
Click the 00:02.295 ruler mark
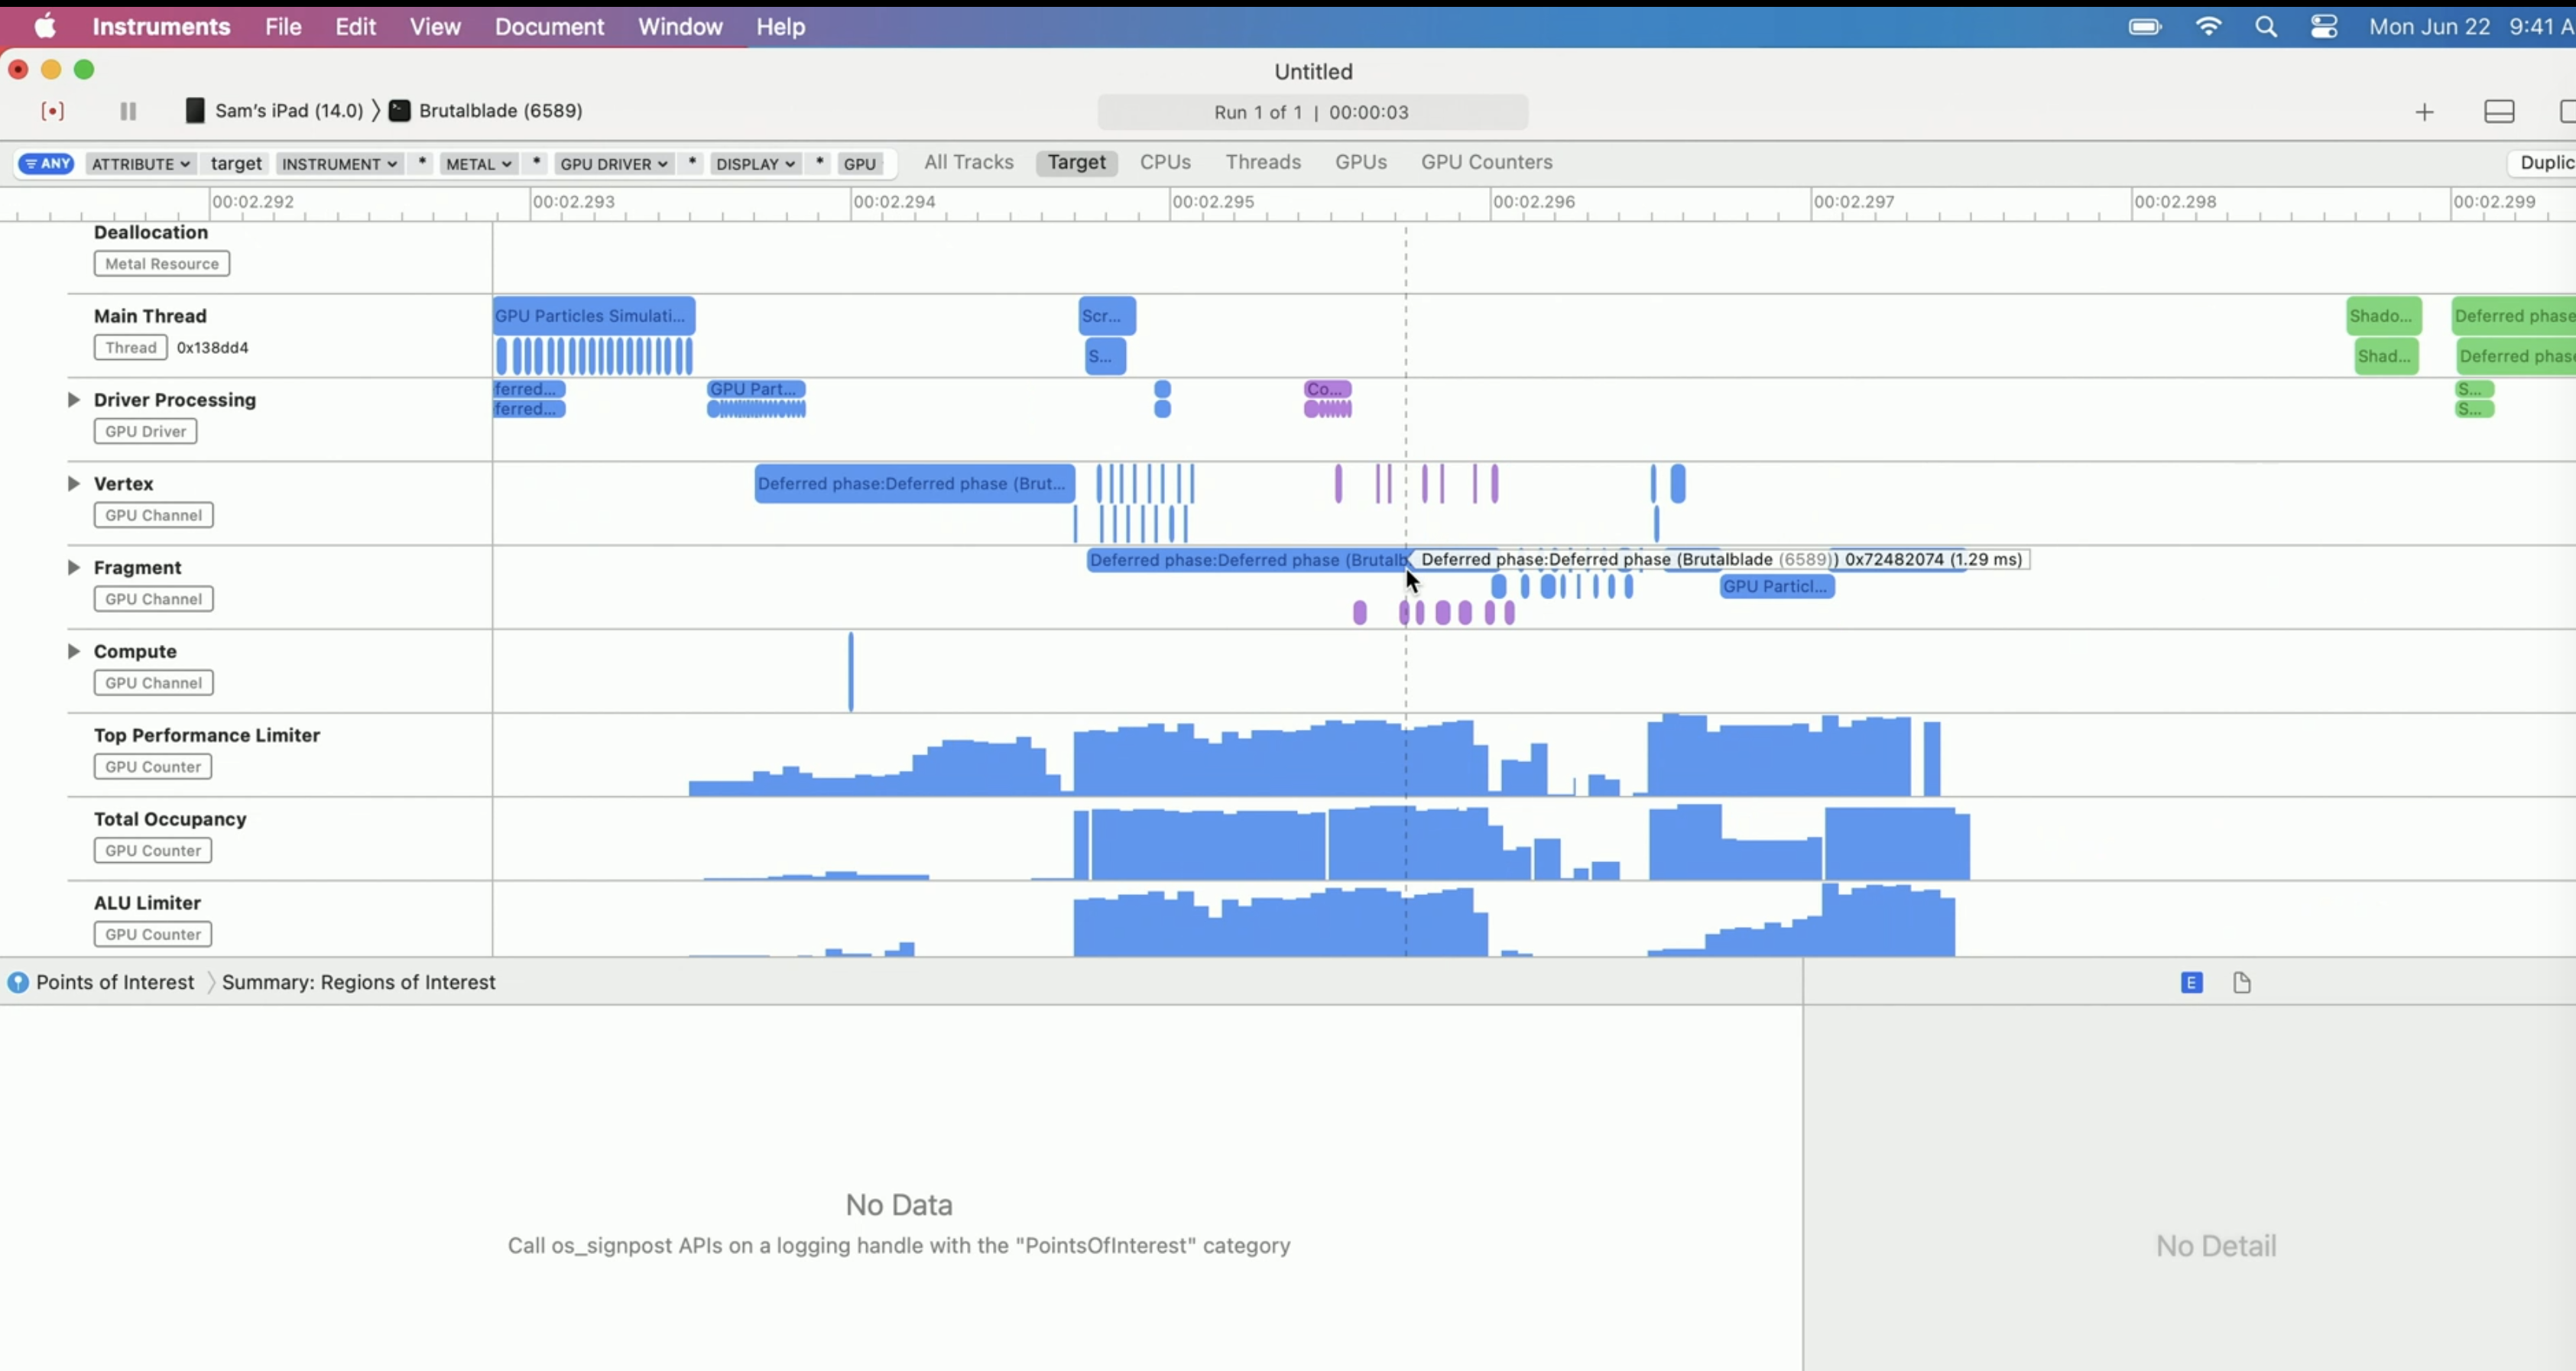coord(1213,202)
